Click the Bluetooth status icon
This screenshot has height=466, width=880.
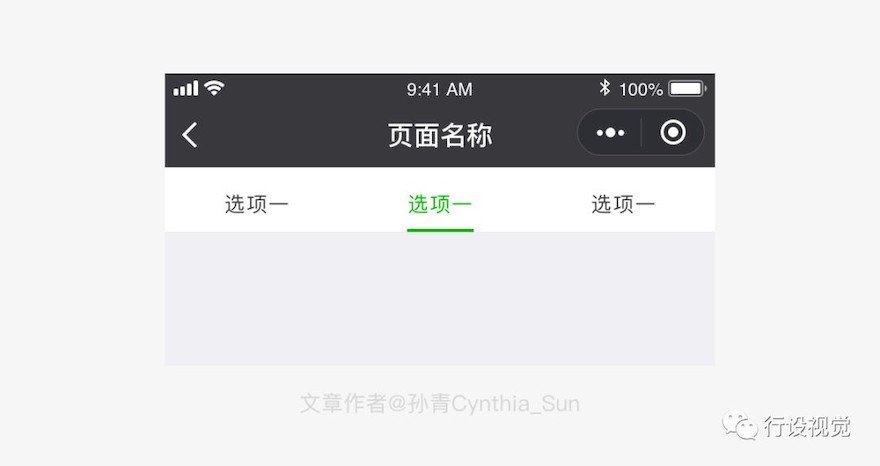604,88
